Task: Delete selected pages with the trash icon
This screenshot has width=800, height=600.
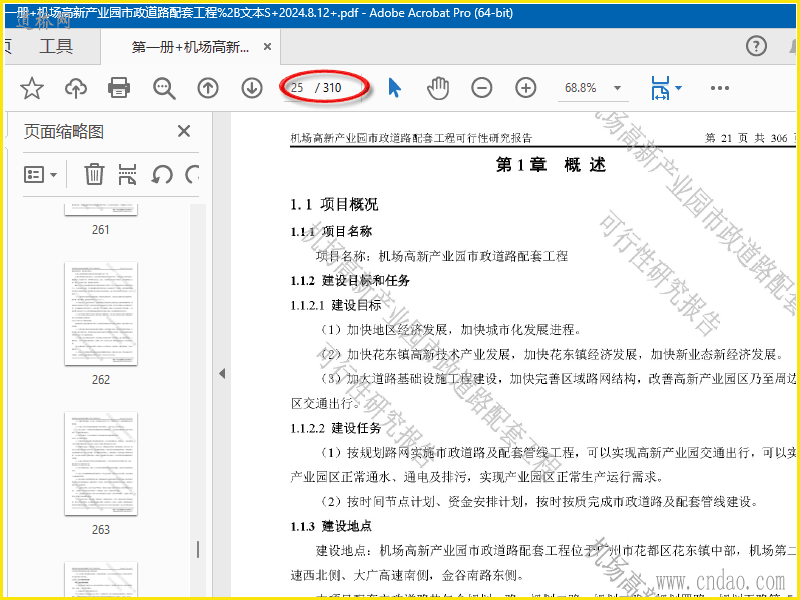Action: click(x=94, y=174)
